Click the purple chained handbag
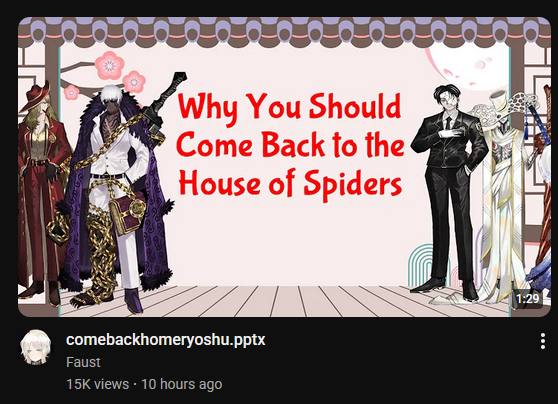The width and height of the screenshot is (558, 404). click(x=126, y=214)
